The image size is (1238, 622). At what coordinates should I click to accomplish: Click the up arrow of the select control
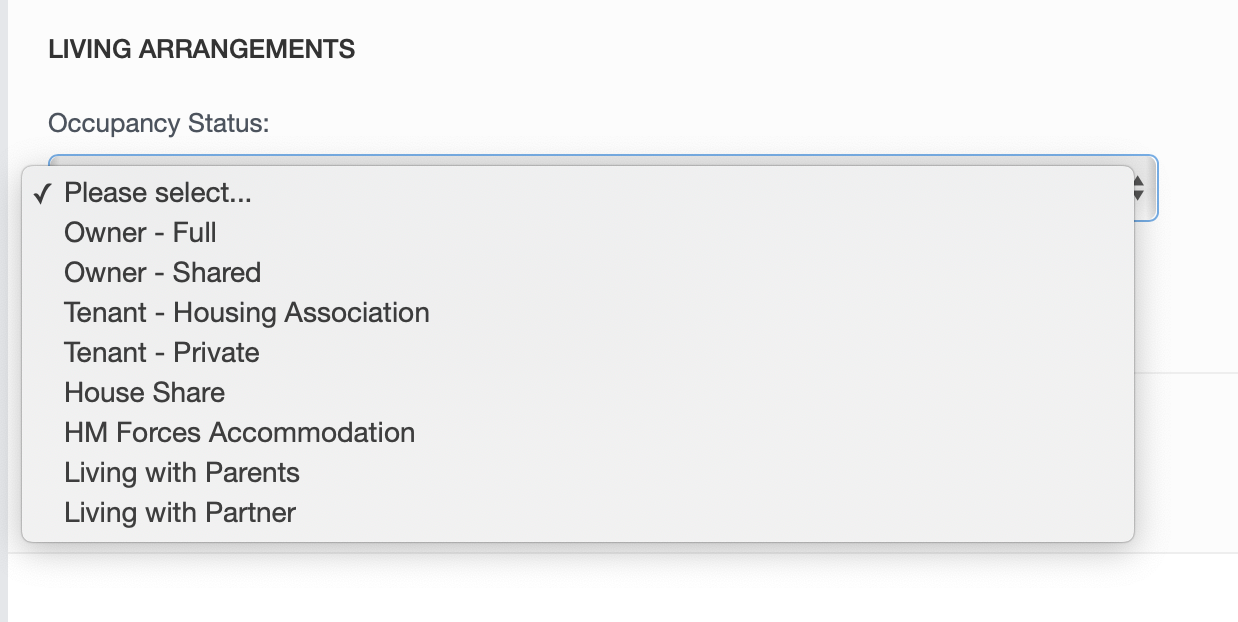click(1137, 182)
